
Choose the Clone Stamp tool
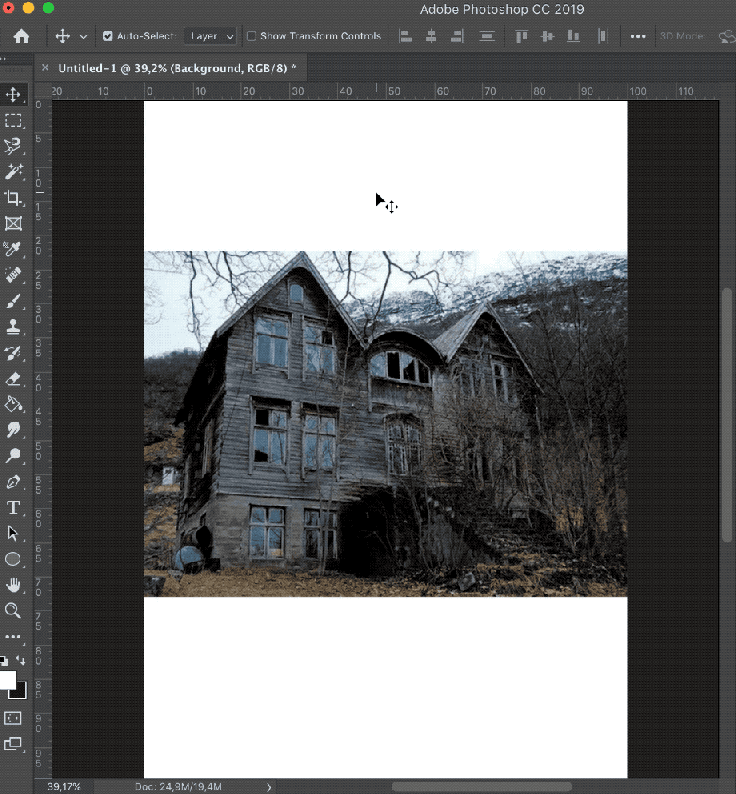14,327
